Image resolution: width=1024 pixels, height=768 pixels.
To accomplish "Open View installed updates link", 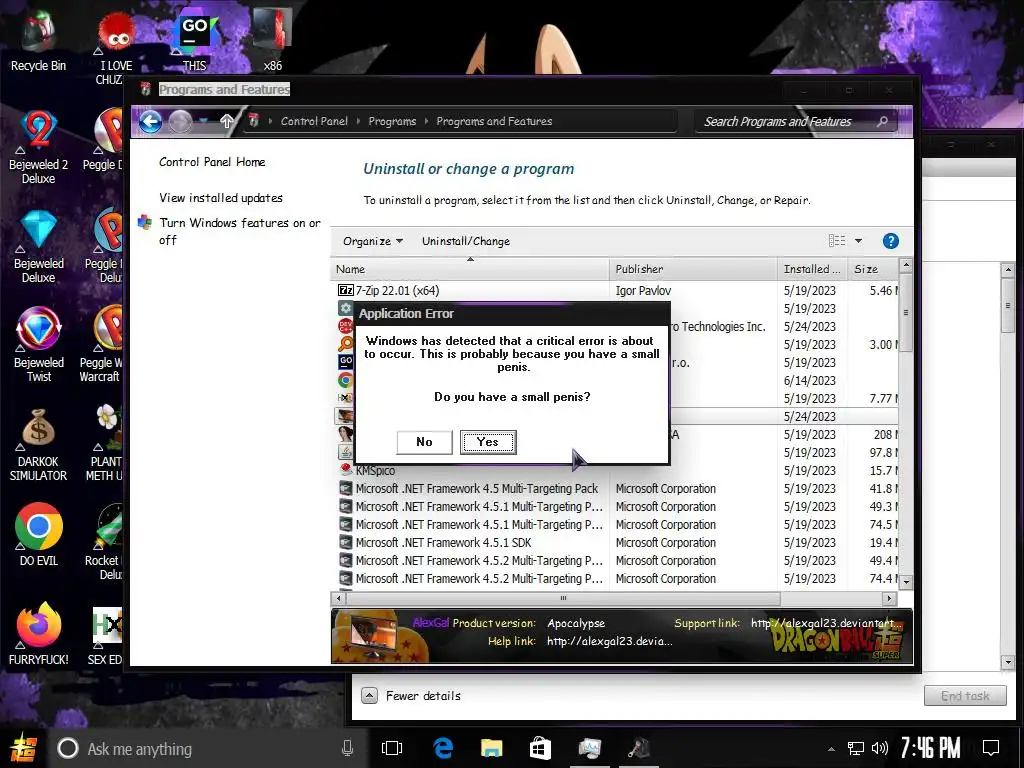I will (x=221, y=198).
